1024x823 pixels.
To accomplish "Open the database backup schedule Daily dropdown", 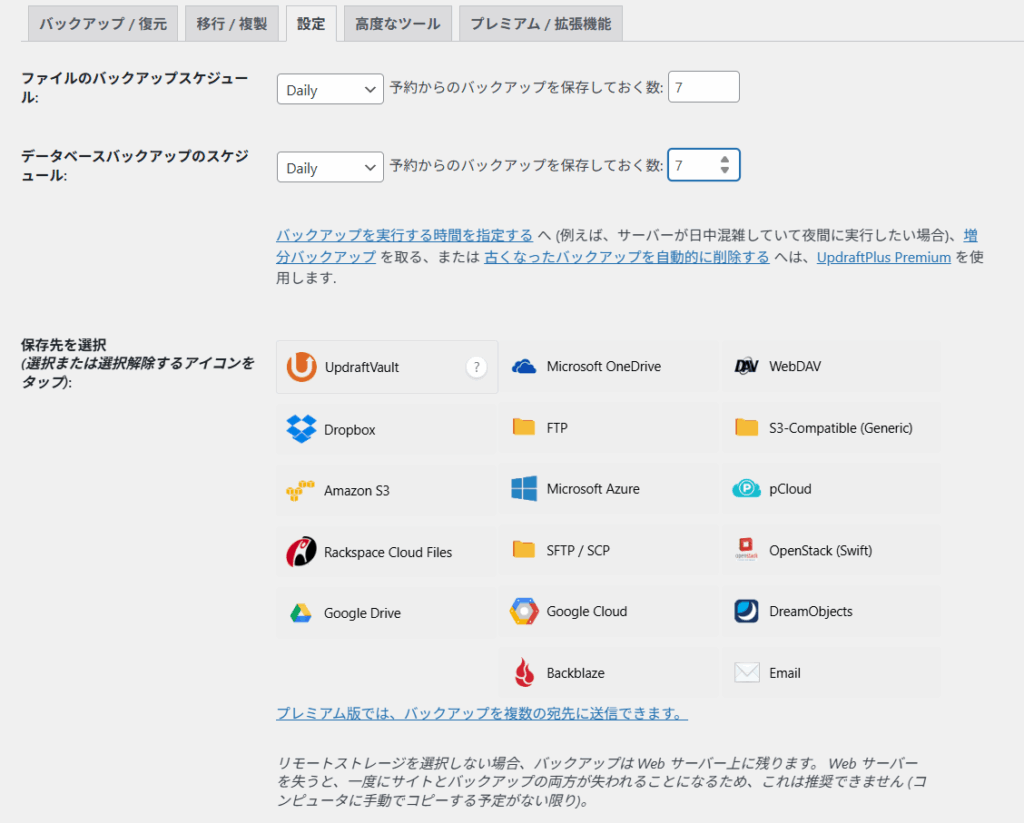I will (x=330, y=167).
